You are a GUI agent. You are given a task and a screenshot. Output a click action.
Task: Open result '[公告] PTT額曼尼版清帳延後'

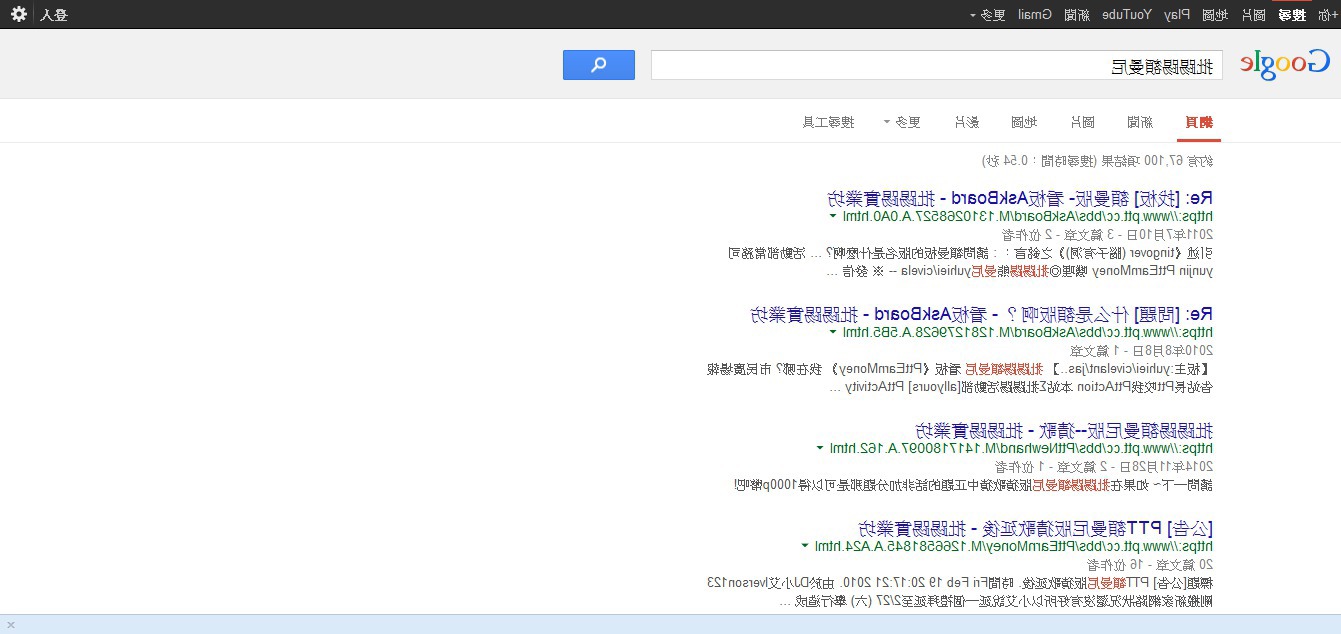click(x=1035, y=527)
